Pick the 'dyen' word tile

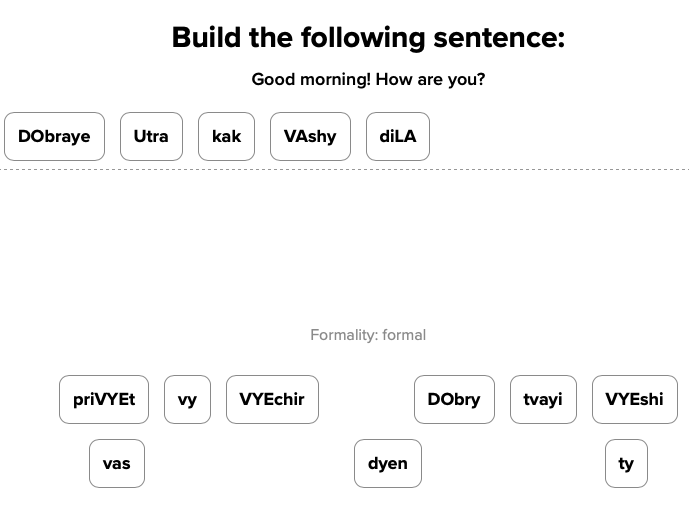click(388, 464)
